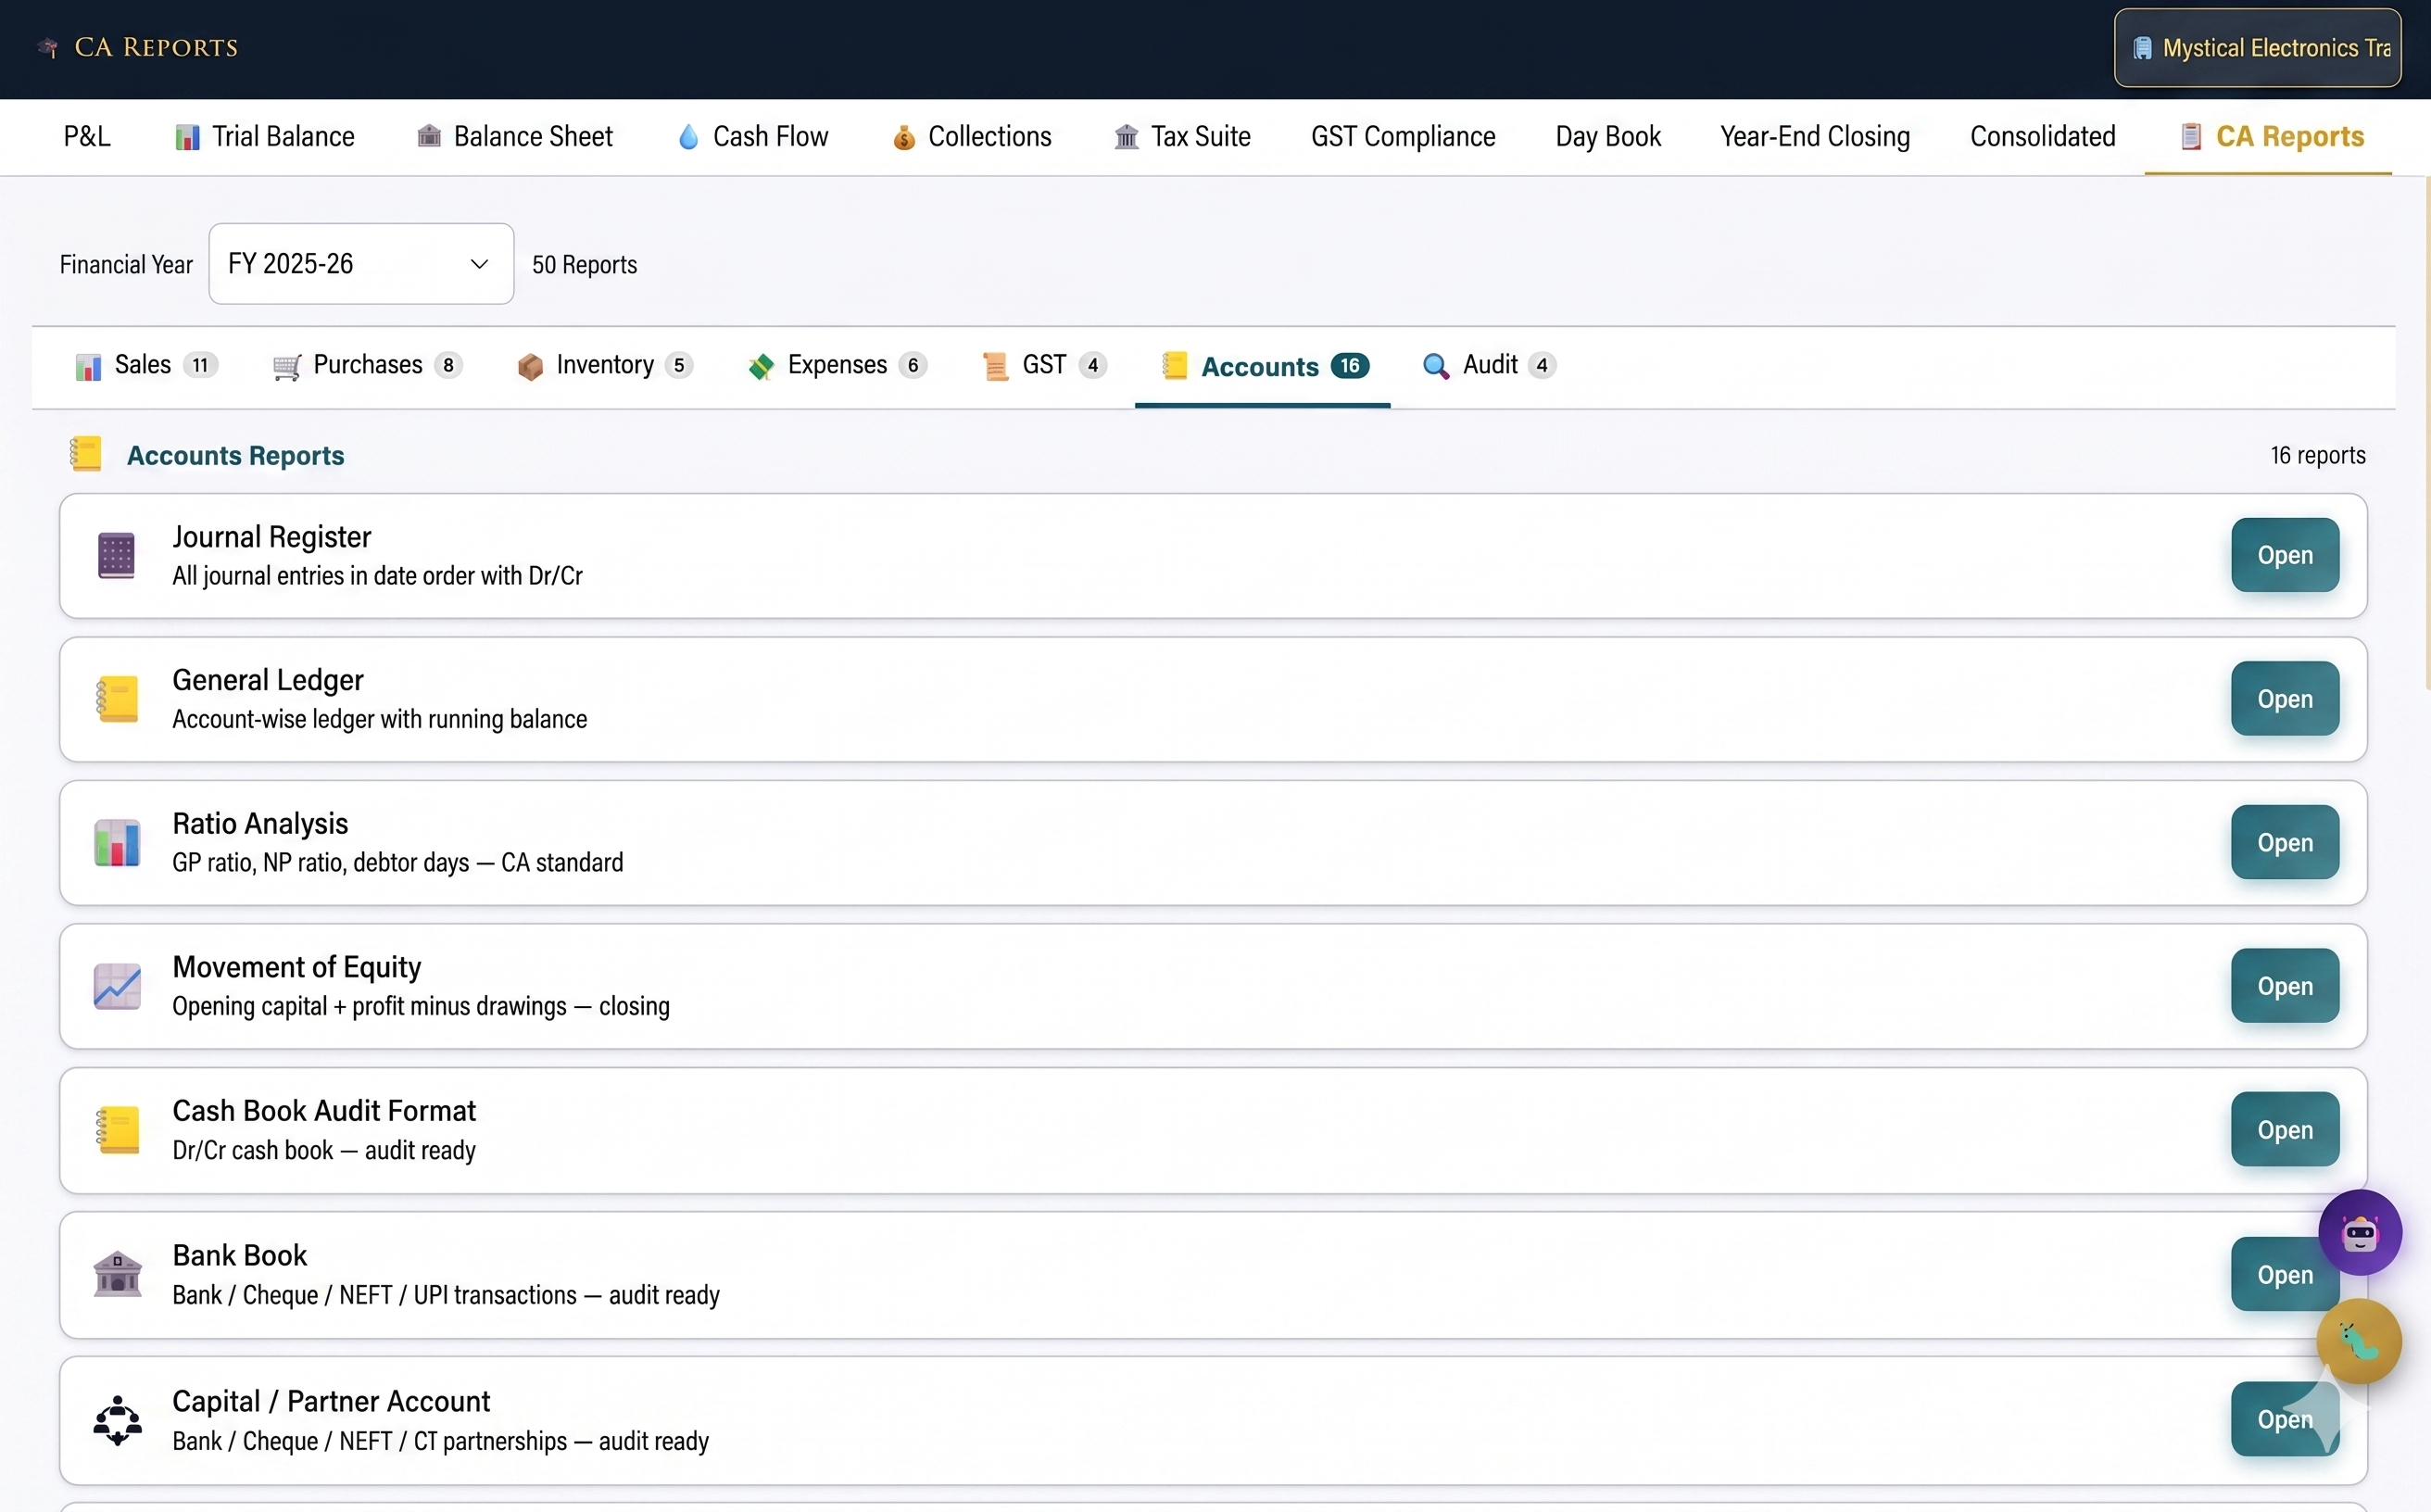Open the Financial Year FY 2025-26 dropdown
Viewport: 2431px width, 1512px height.
pos(361,264)
